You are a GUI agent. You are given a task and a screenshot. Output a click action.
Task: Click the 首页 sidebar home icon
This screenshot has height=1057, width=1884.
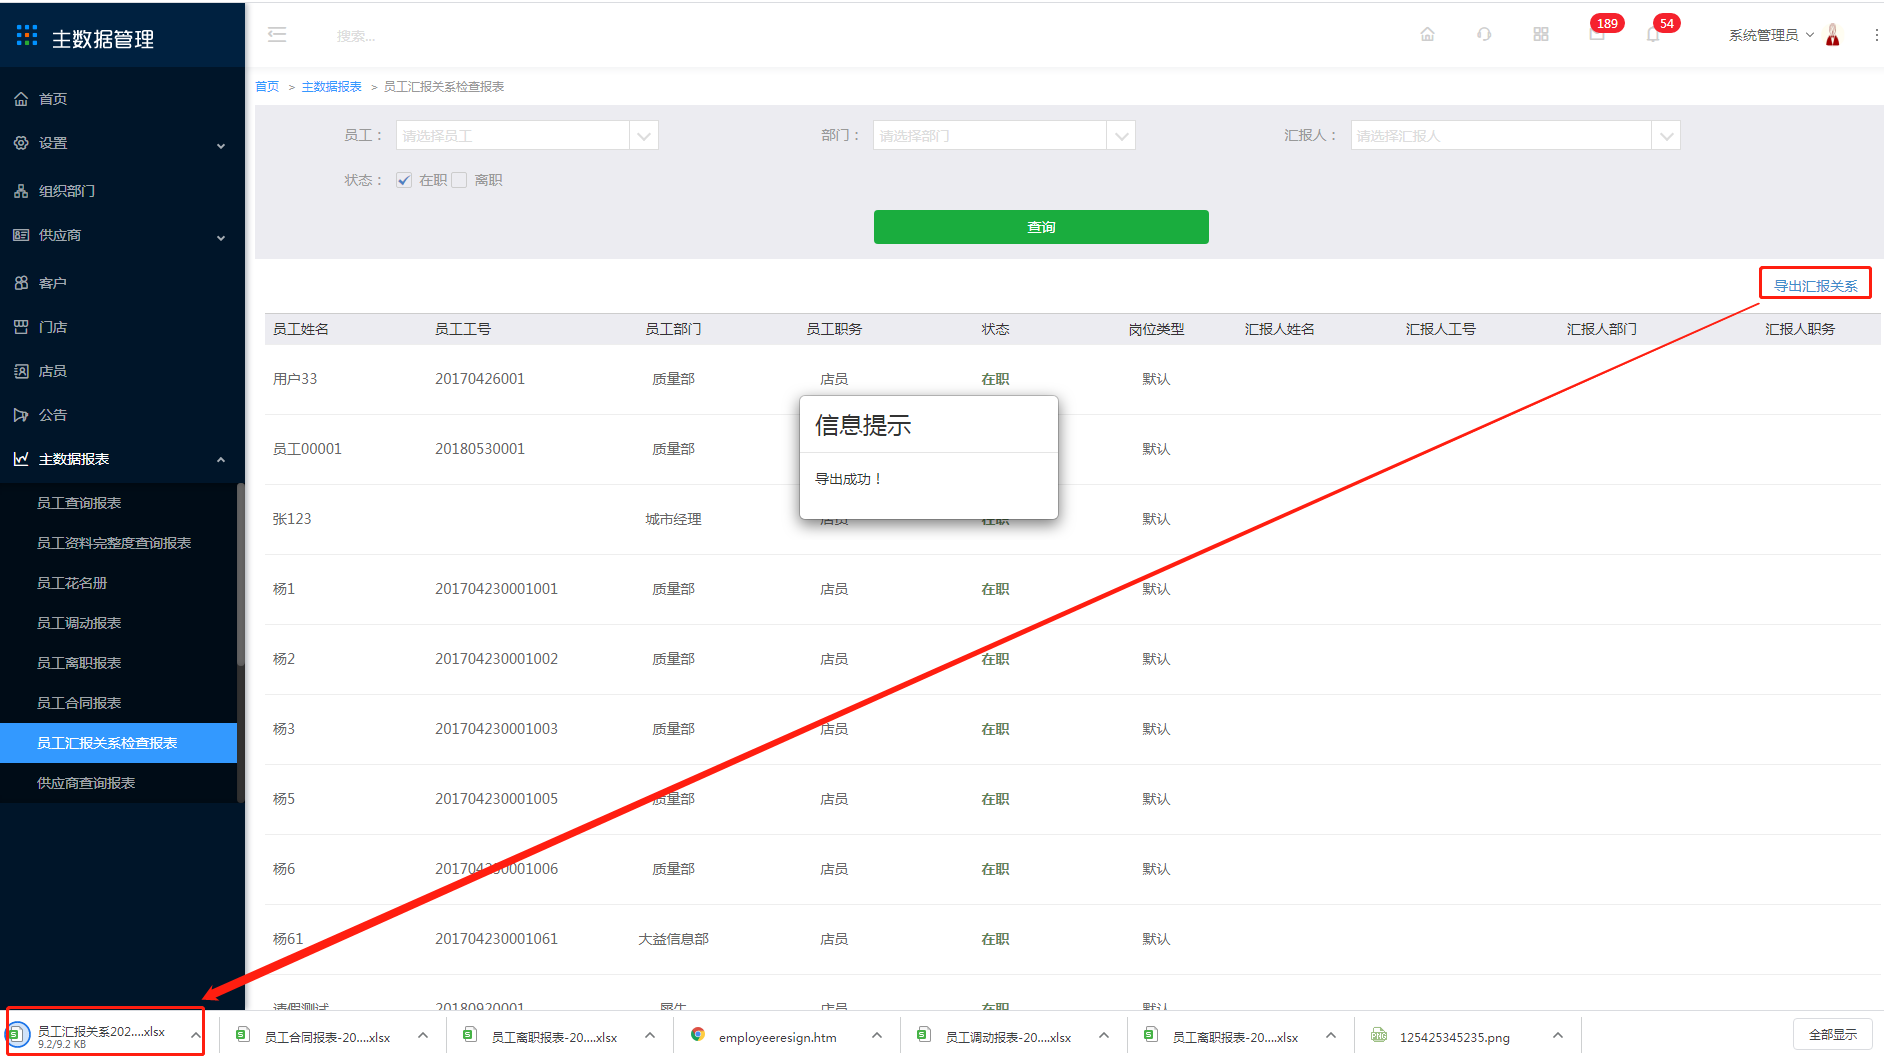click(21, 99)
